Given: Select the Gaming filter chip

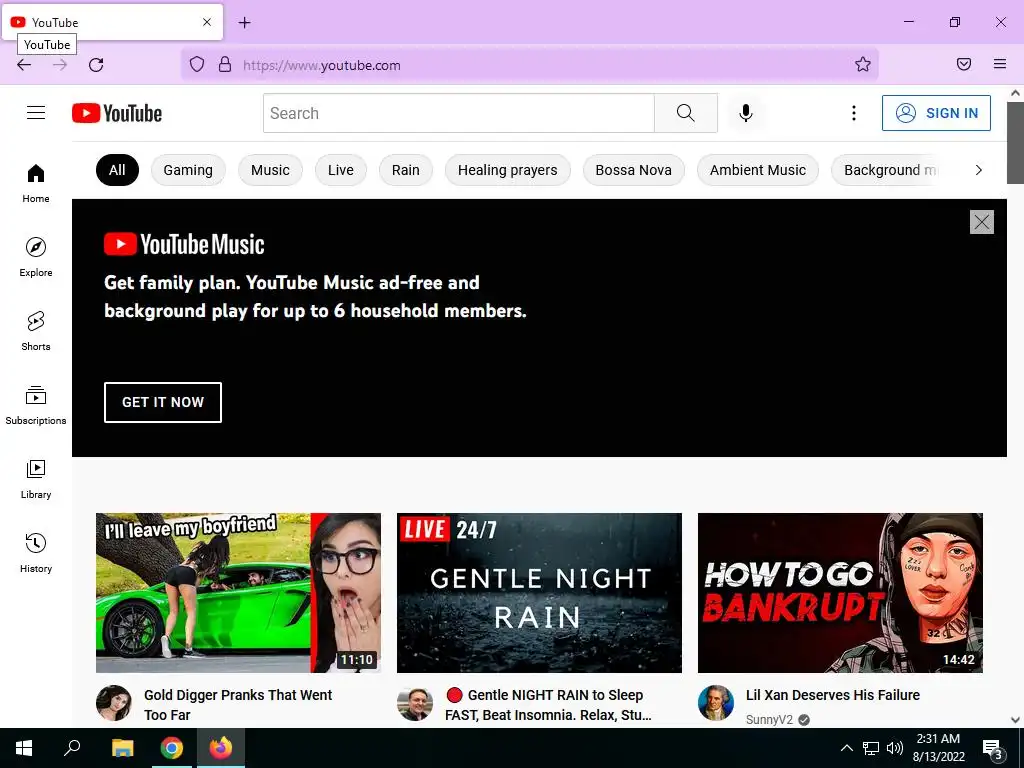Looking at the screenshot, I should [188, 170].
